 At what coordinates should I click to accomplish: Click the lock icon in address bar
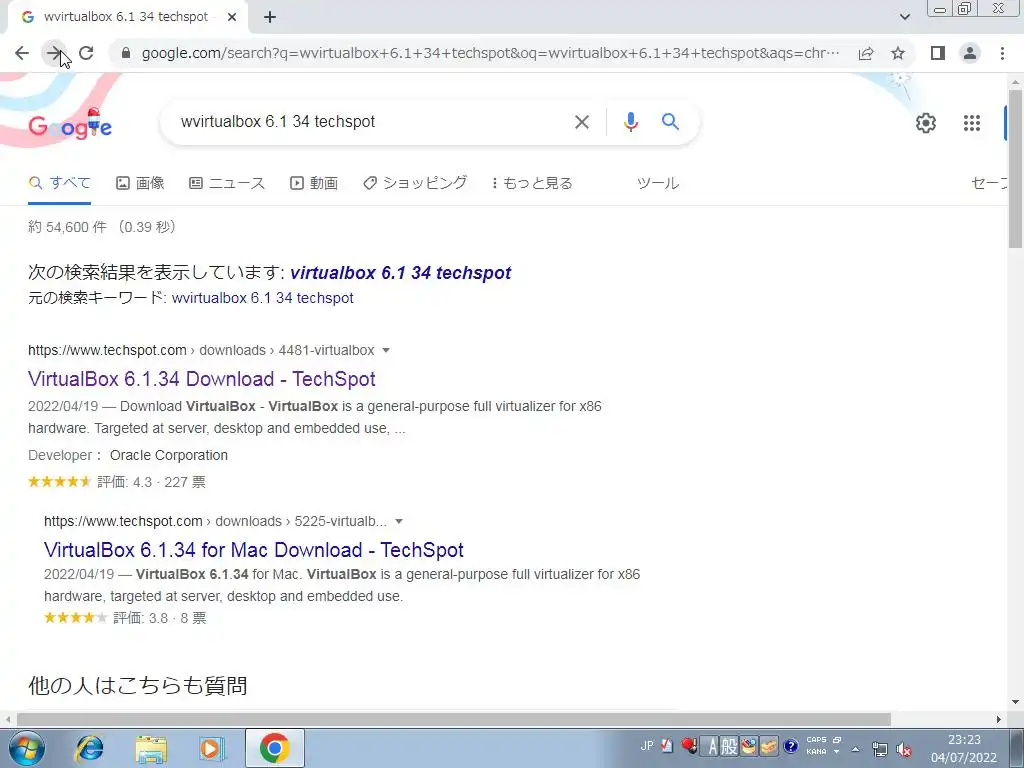[x=126, y=53]
